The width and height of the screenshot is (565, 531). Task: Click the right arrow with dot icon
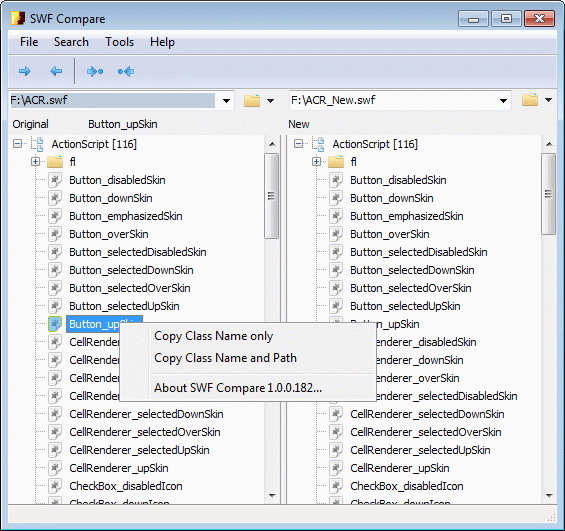tap(95, 71)
